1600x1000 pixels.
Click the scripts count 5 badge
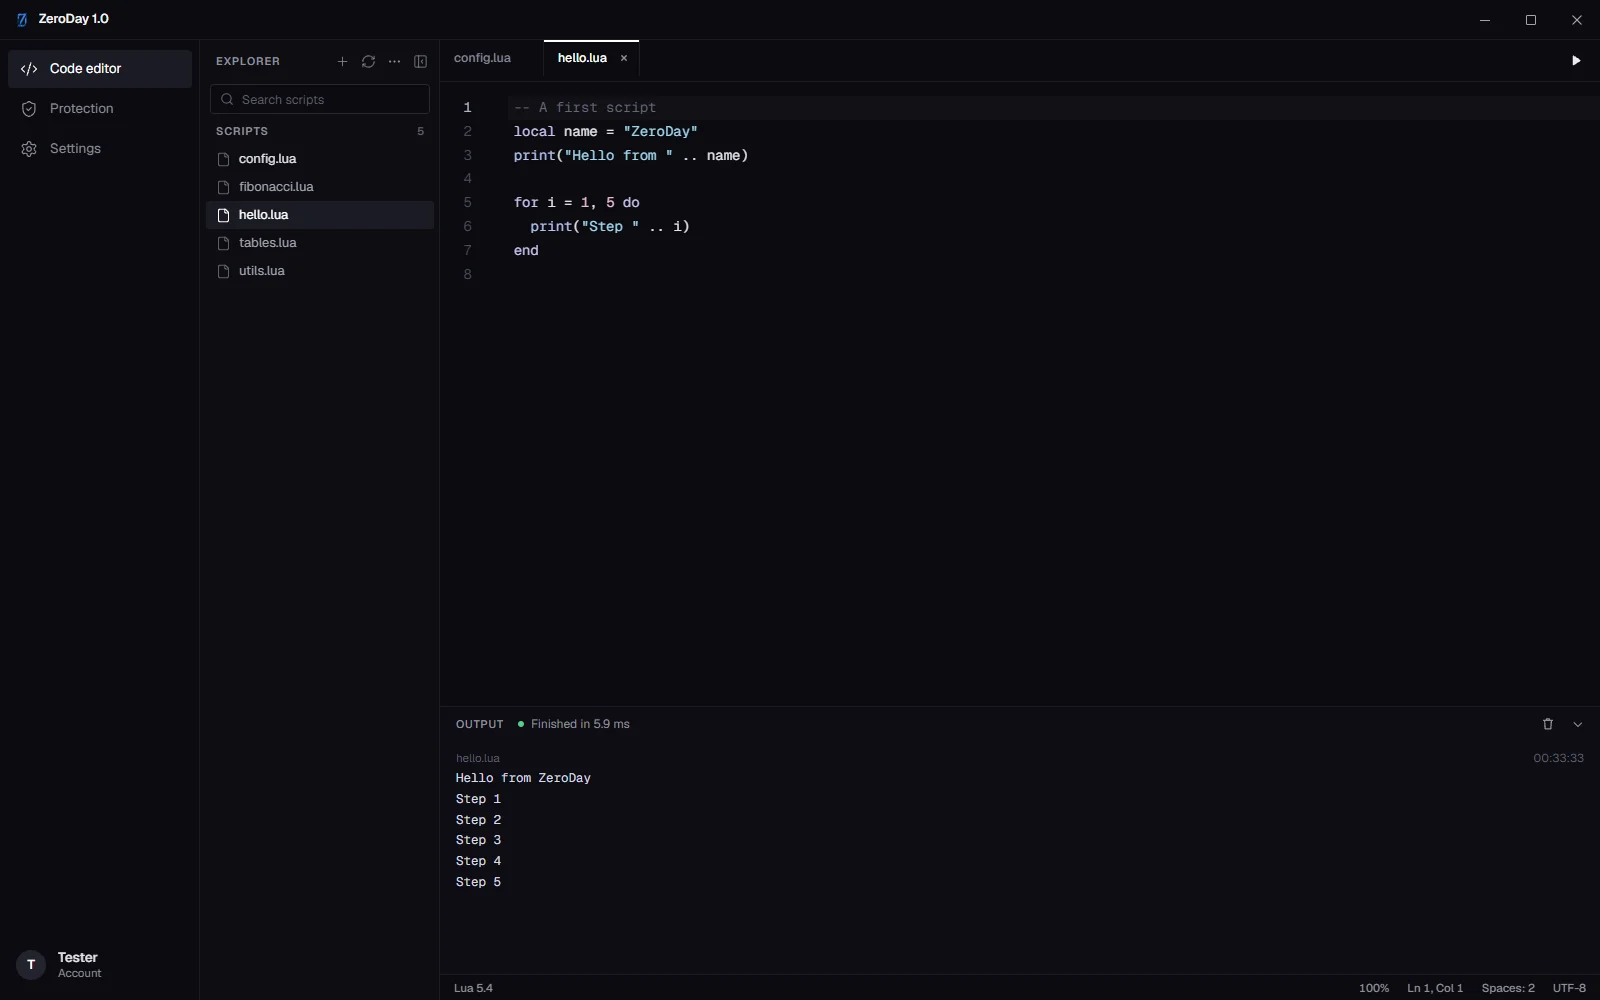pos(420,131)
